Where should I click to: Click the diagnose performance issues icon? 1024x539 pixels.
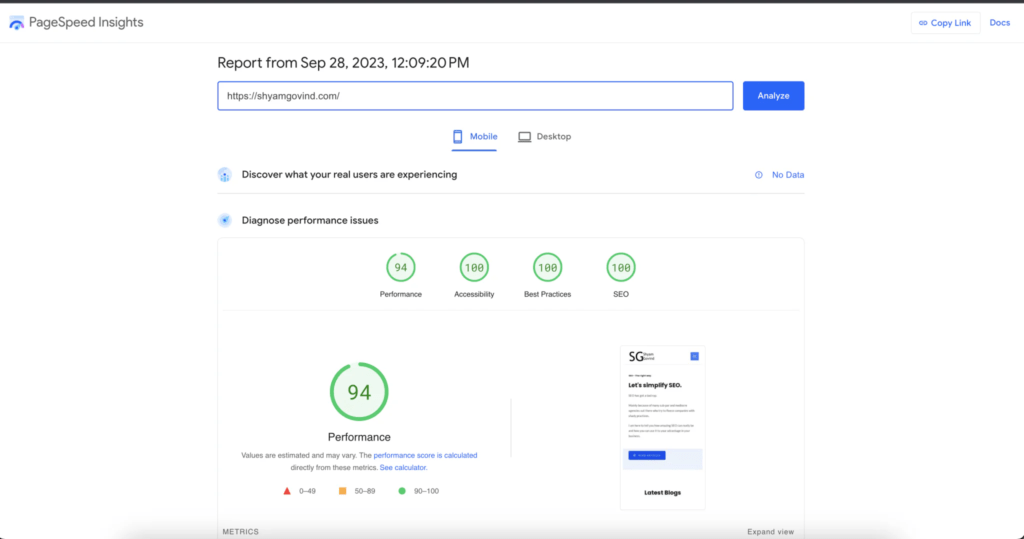coord(225,220)
